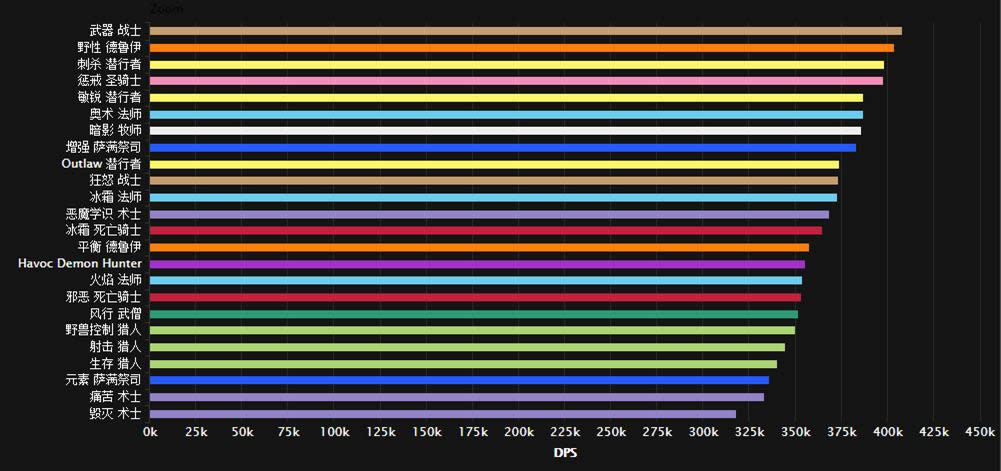Click the 毁灭 术士 bar at the bottom

(x=442, y=414)
